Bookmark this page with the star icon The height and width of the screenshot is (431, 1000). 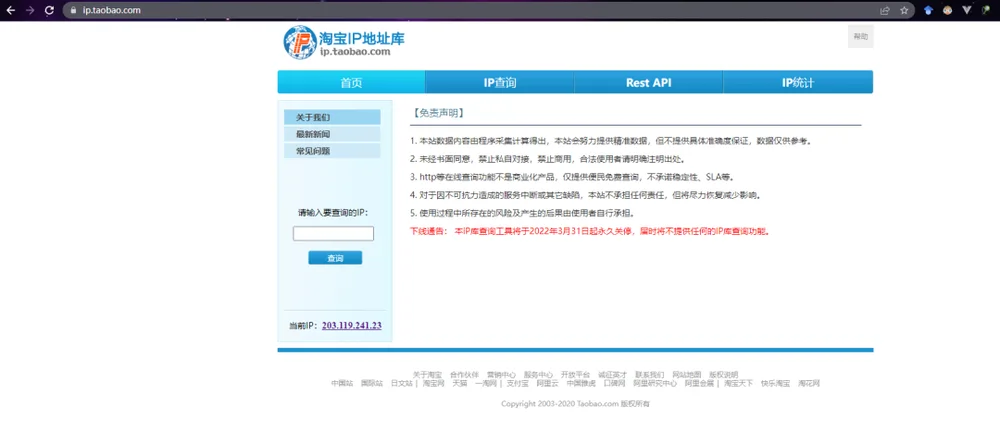pos(904,10)
